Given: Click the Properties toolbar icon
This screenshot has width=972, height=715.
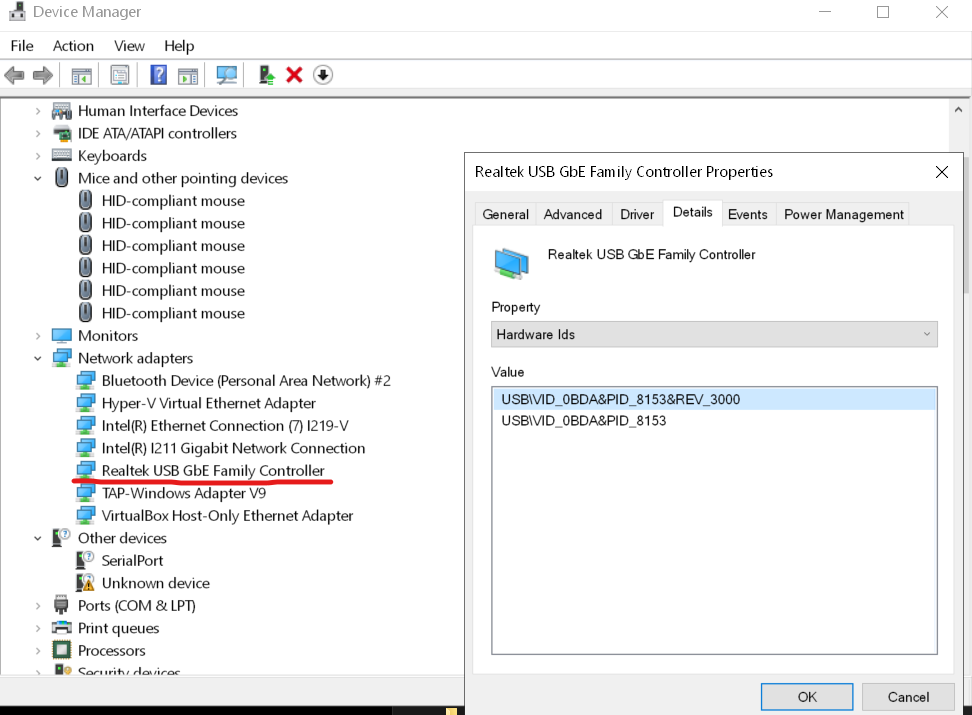Looking at the screenshot, I should tap(120, 75).
